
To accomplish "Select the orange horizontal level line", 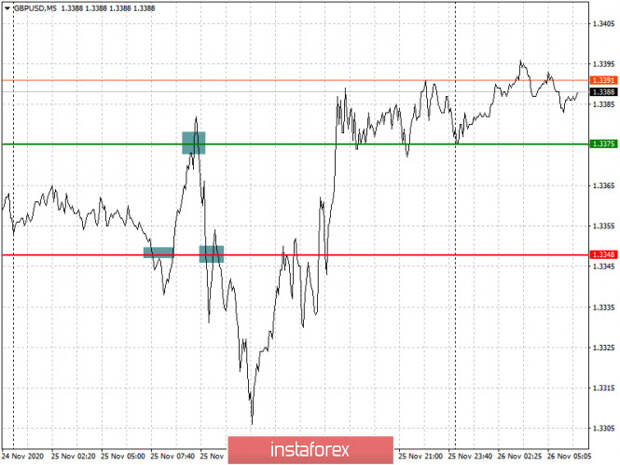I will click(300, 80).
